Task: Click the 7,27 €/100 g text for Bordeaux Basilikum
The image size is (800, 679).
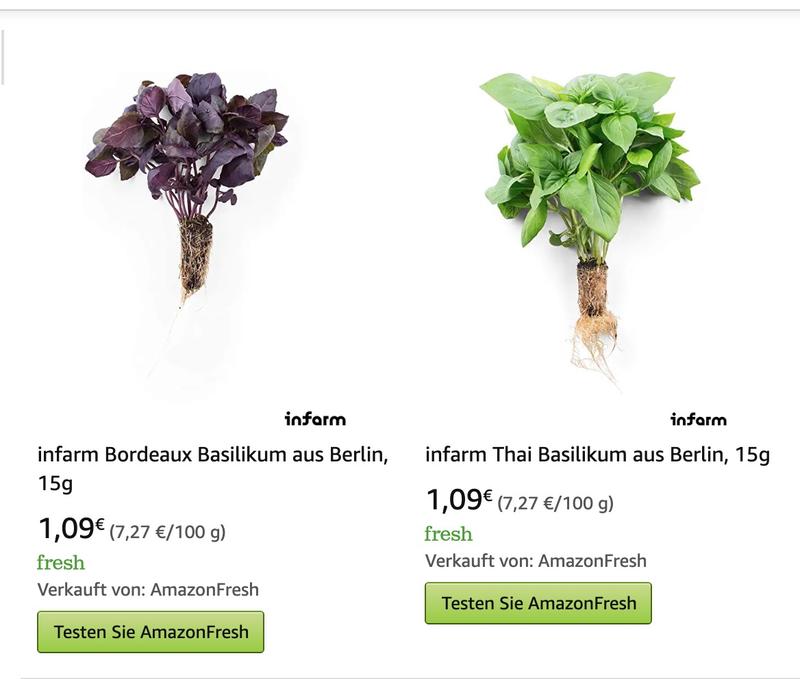Action: tap(167, 532)
